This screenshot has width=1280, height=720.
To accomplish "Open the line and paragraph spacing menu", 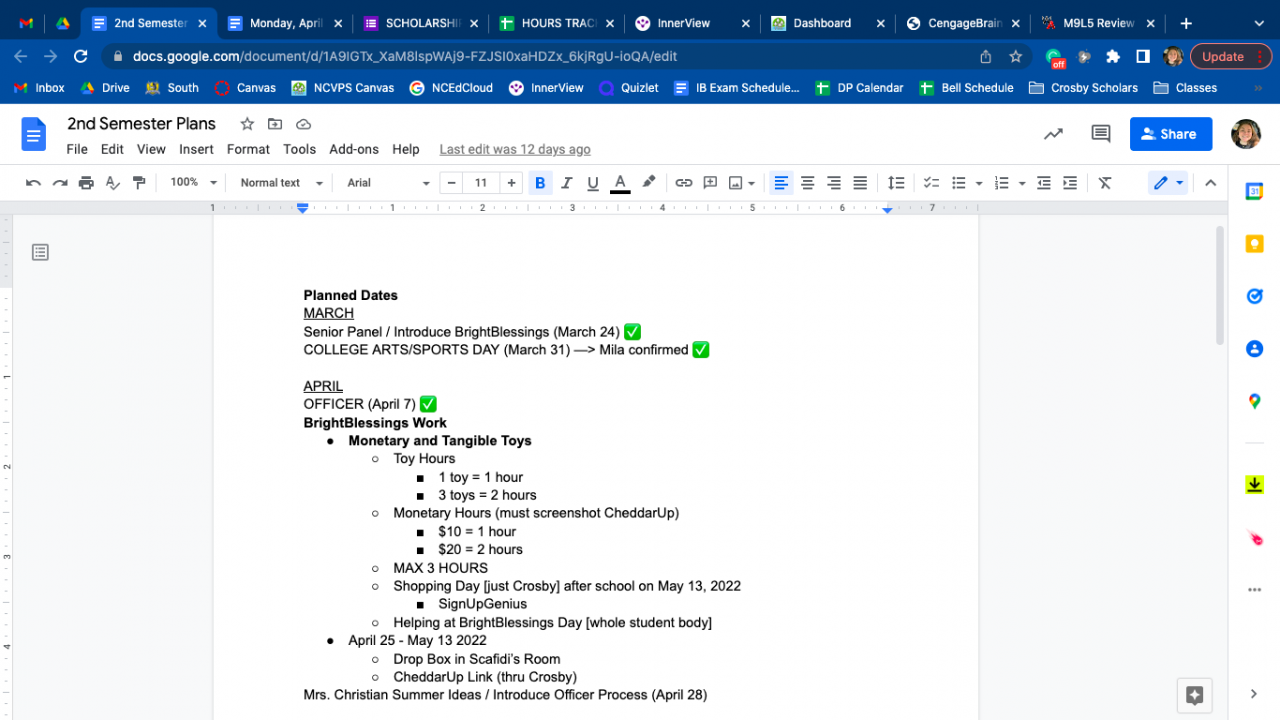I will click(x=896, y=183).
